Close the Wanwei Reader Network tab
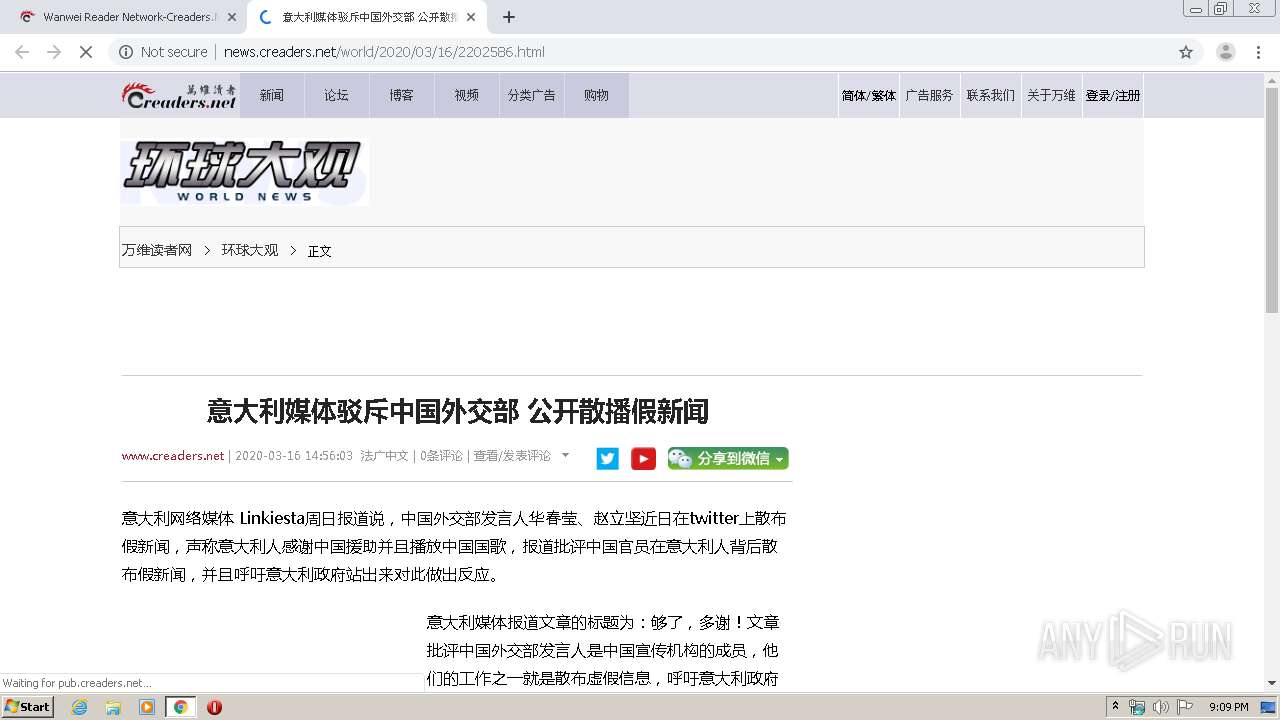 232,17
